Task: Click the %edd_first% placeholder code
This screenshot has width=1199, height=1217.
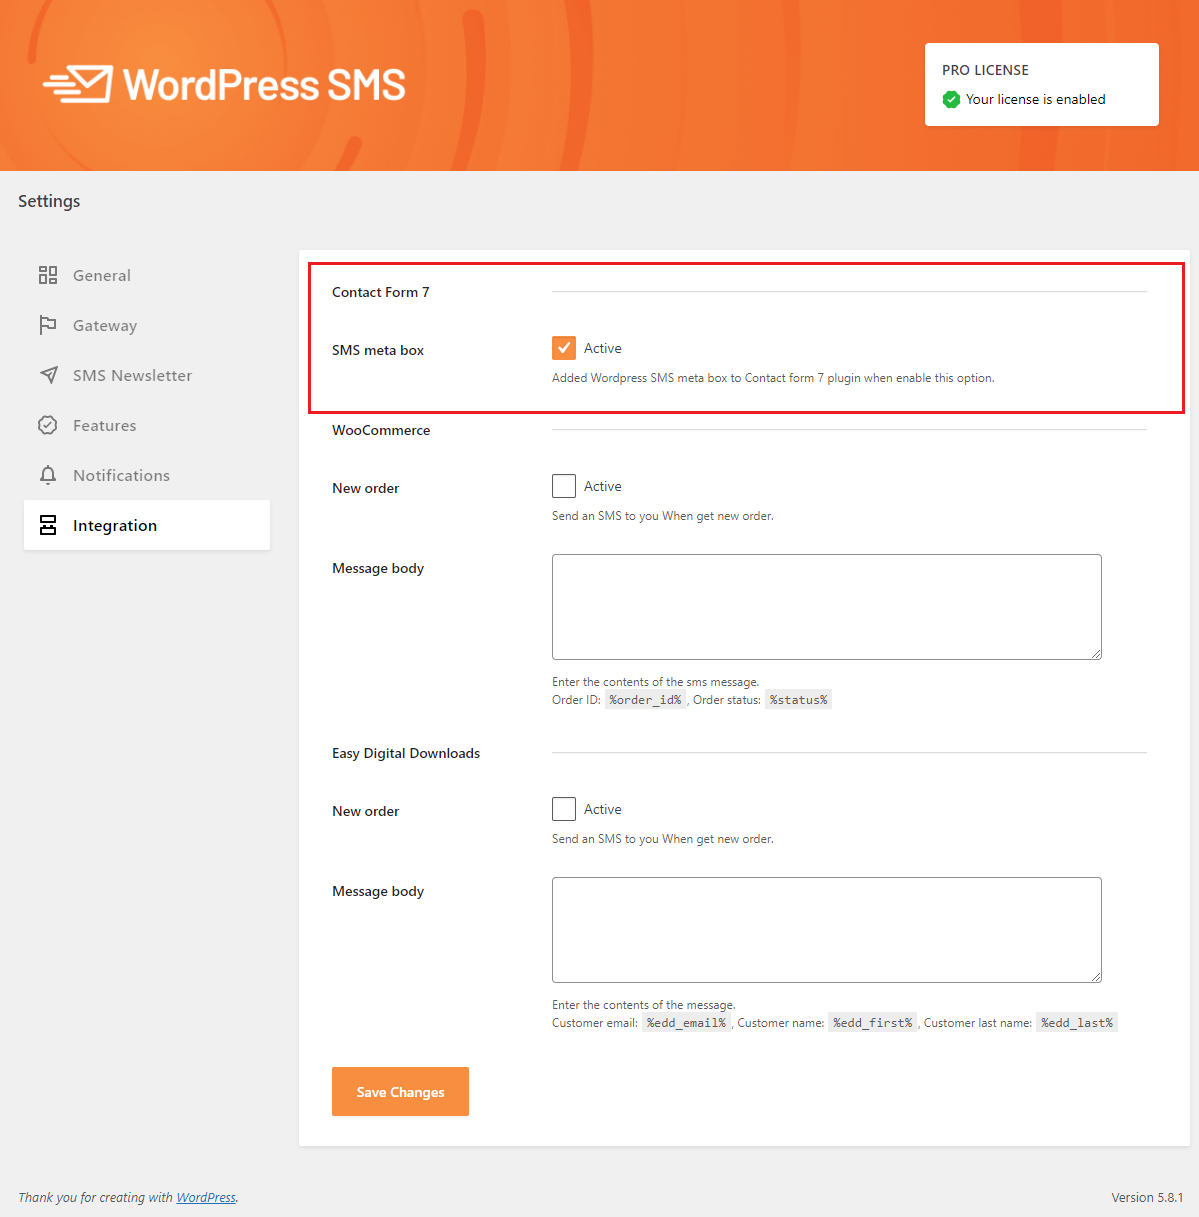Action: 873,1023
